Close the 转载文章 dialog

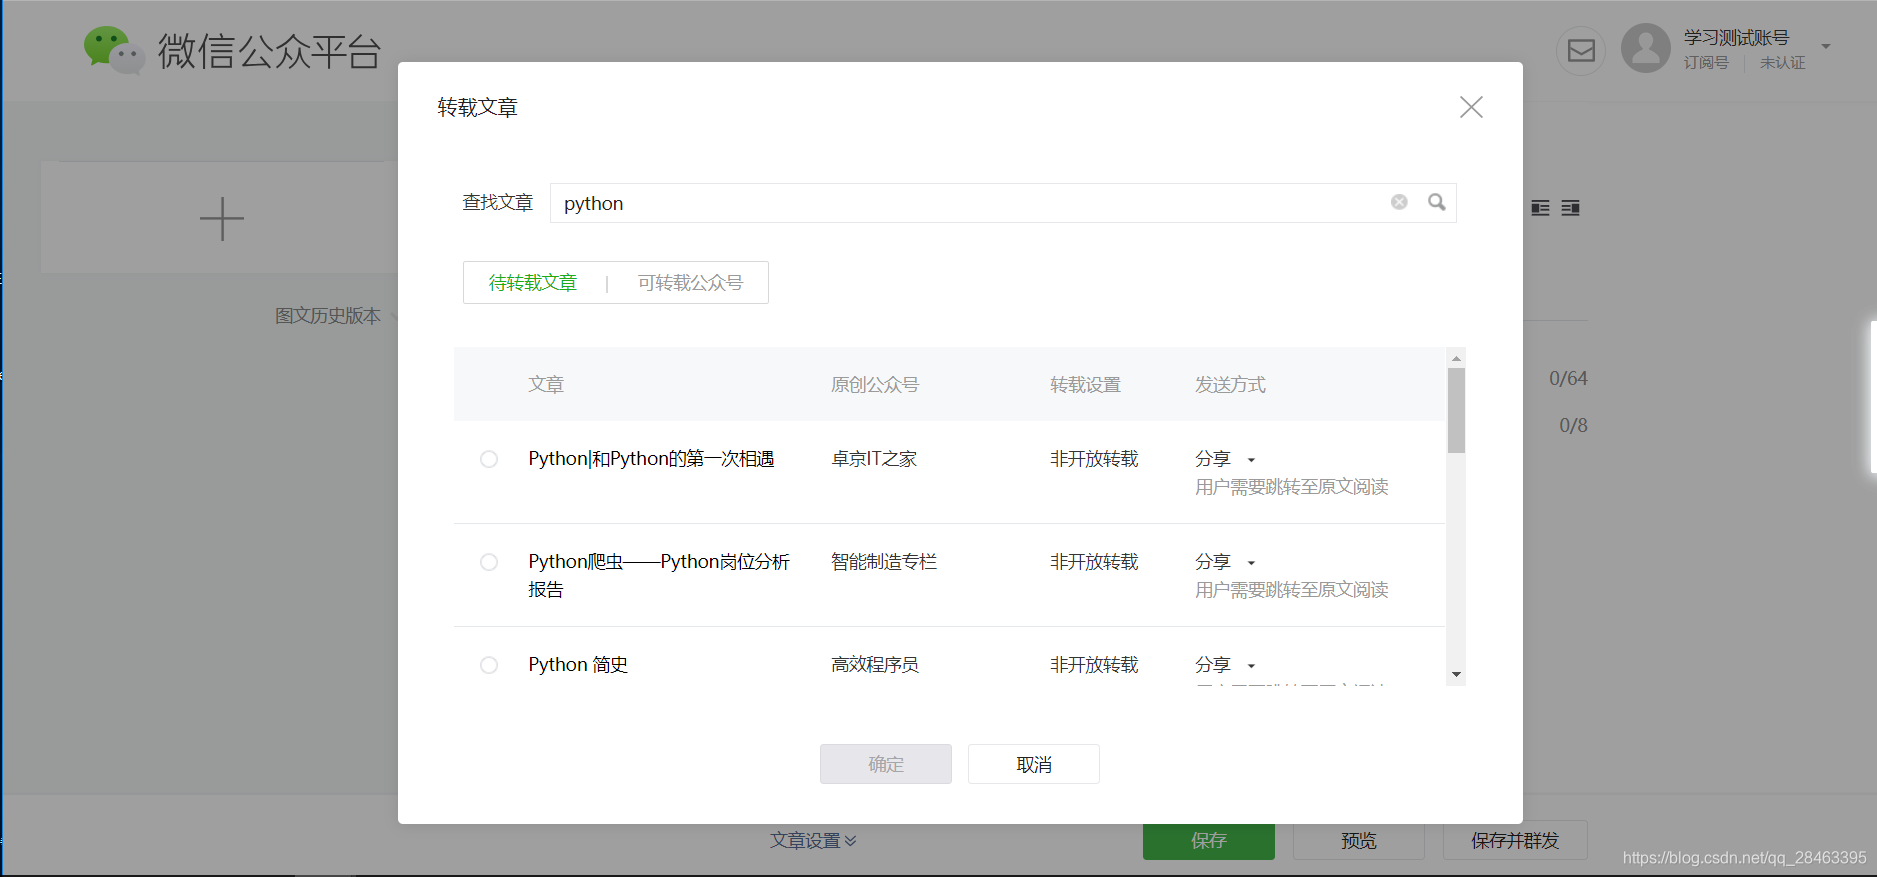click(x=1471, y=107)
